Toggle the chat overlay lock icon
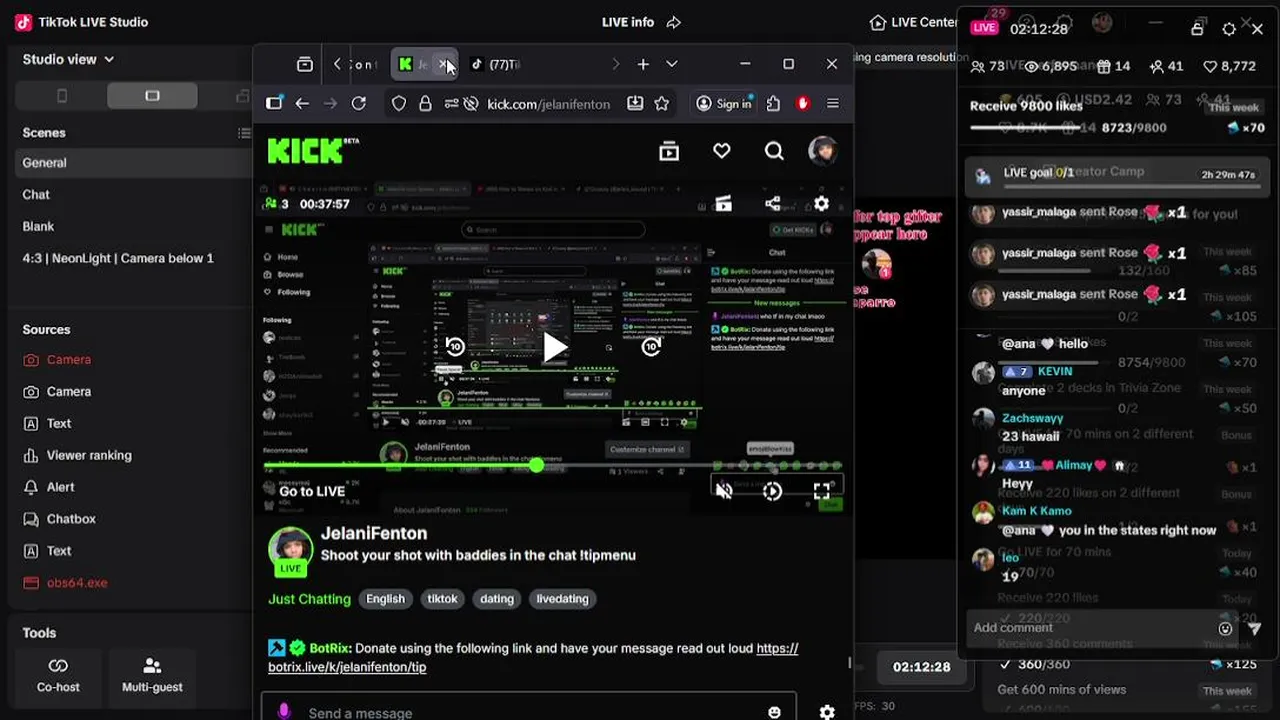This screenshot has height=720, width=1280. click(x=1197, y=29)
